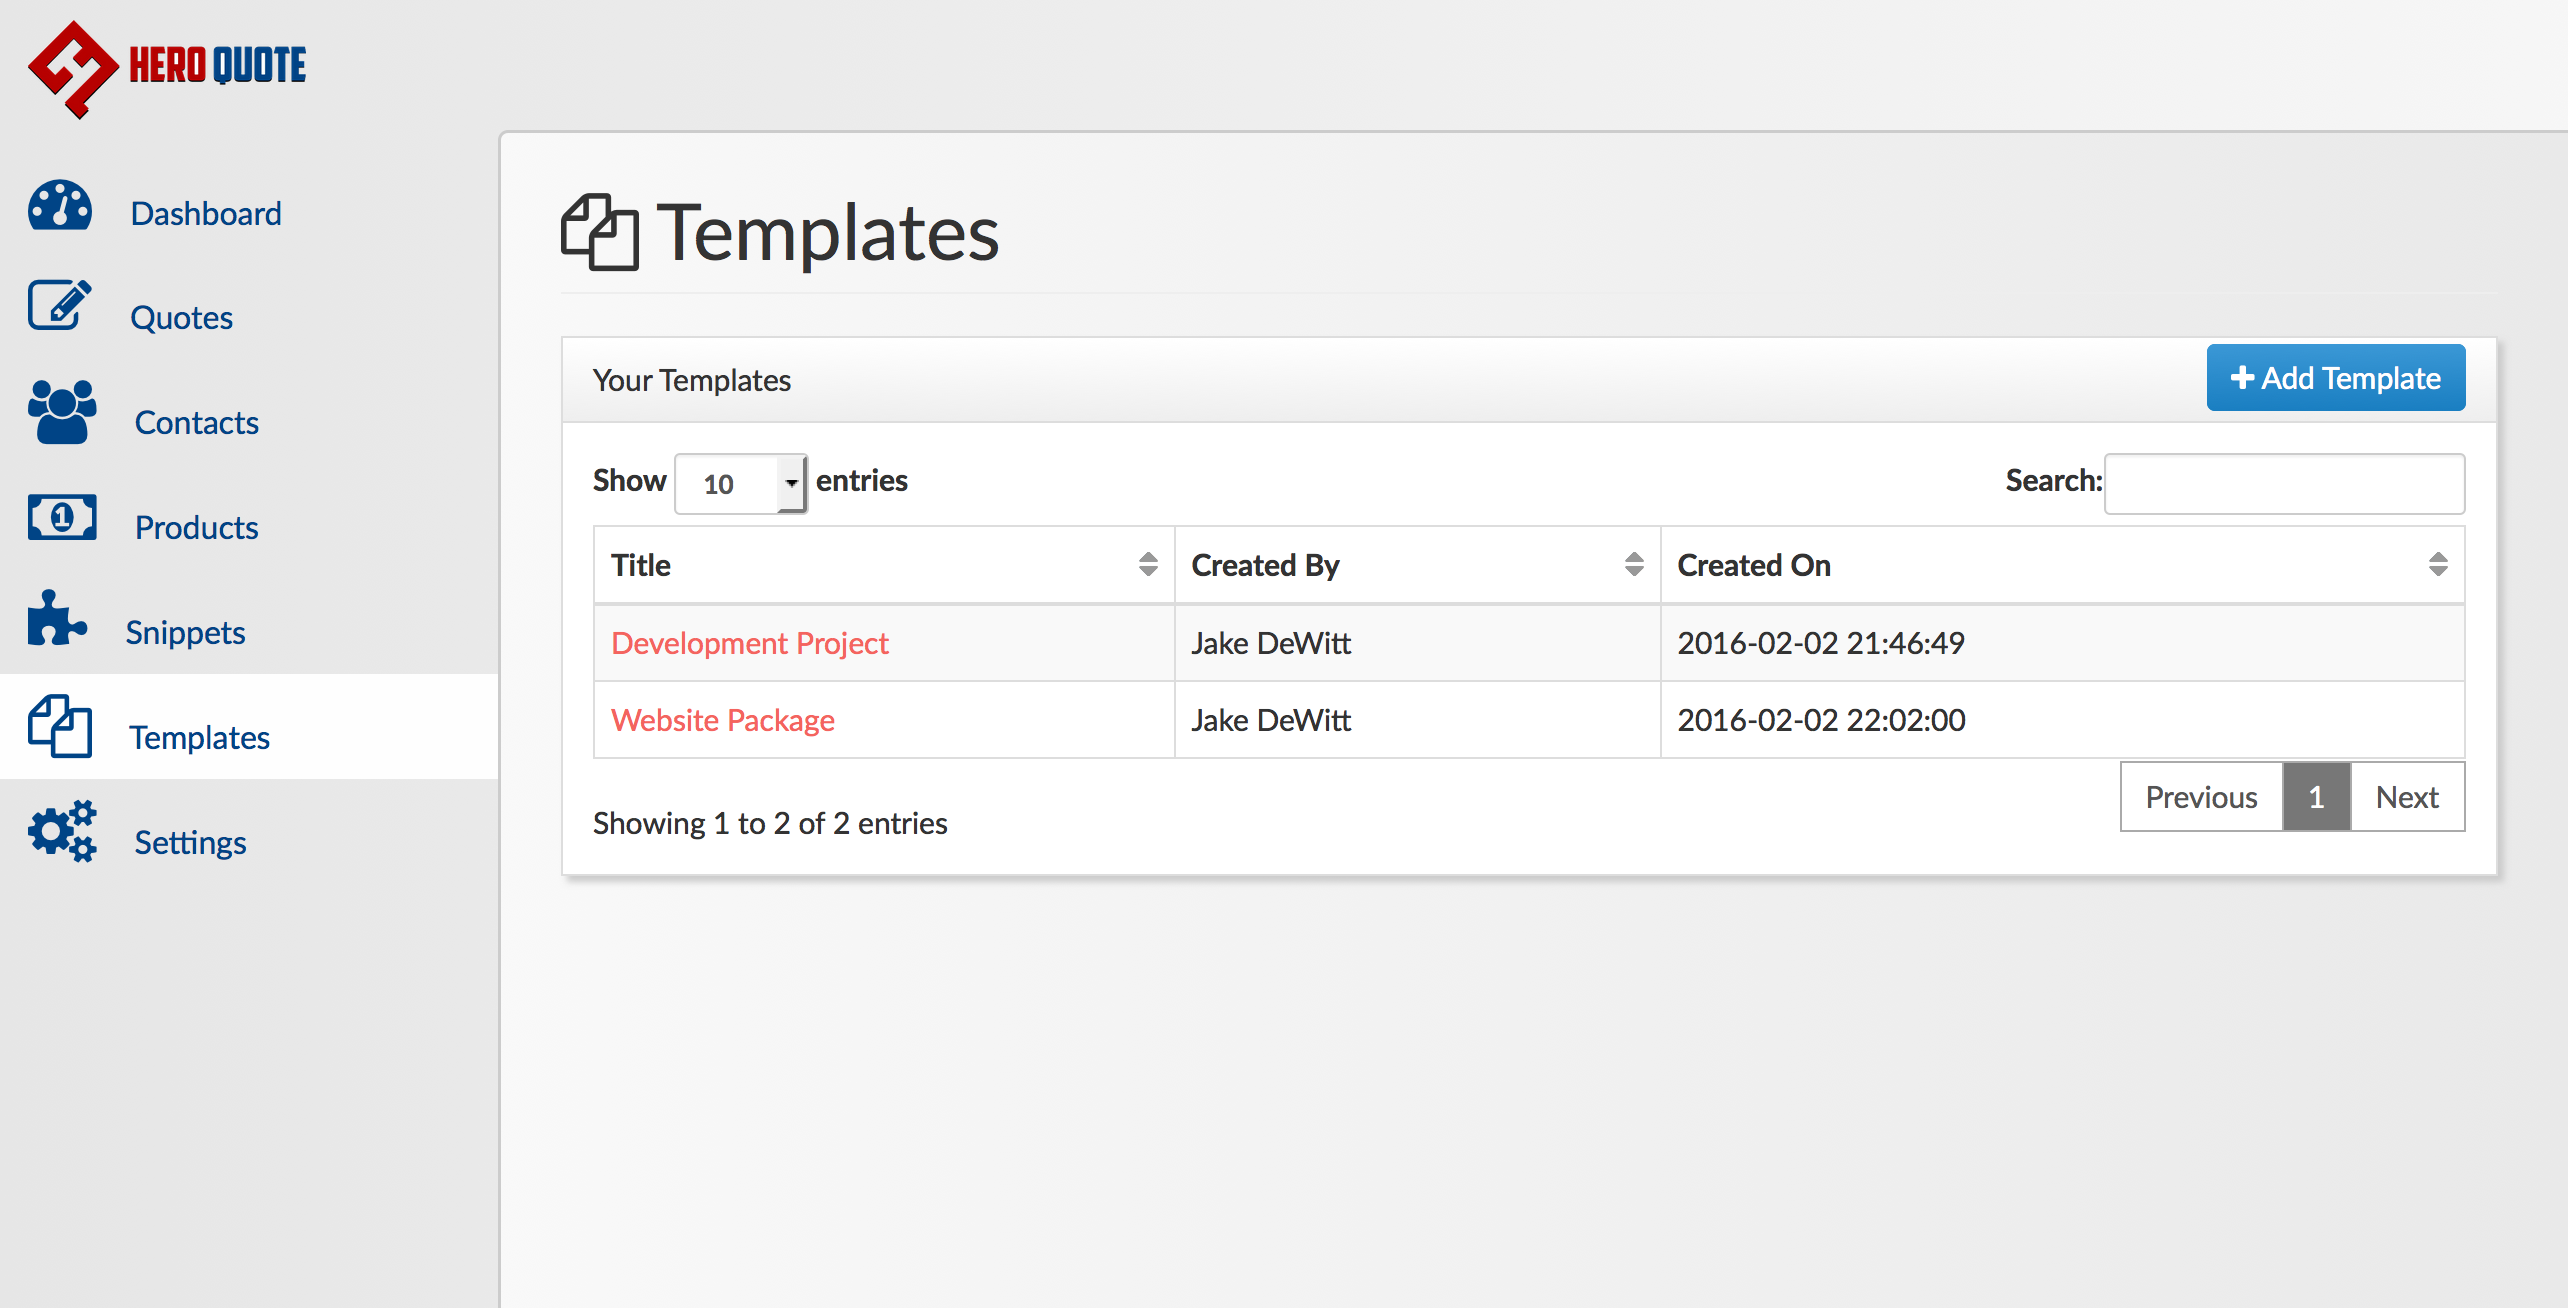
Task: Click the Contacts people icon
Action: (x=62, y=412)
